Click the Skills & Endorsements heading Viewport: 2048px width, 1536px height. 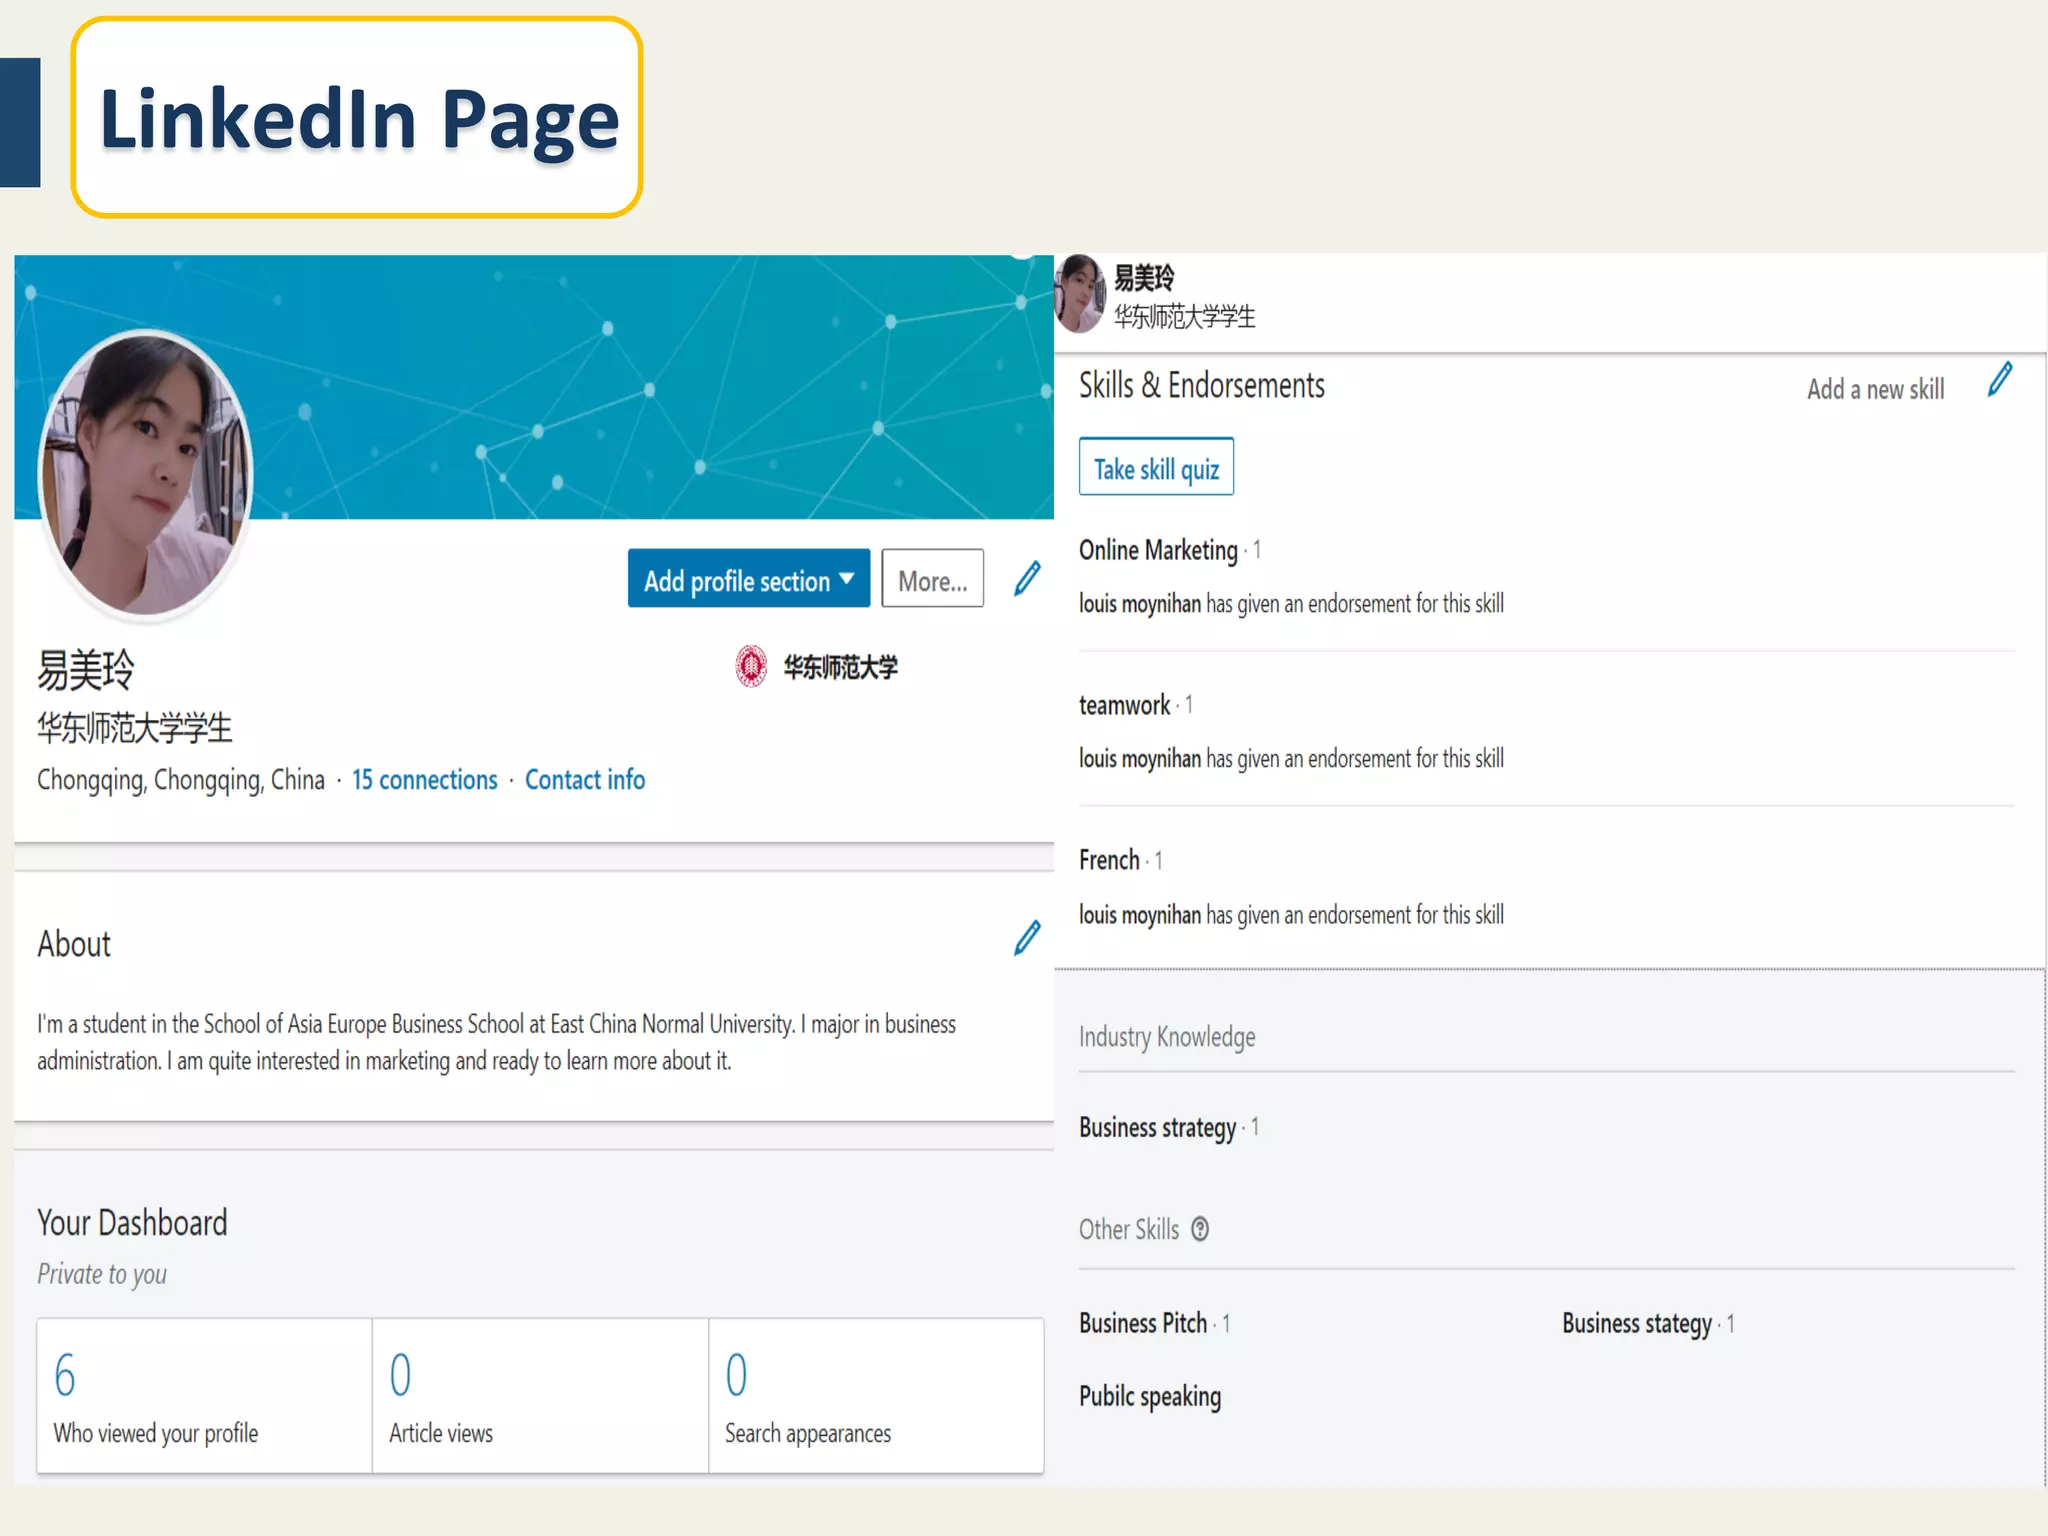pos(1201,385)
